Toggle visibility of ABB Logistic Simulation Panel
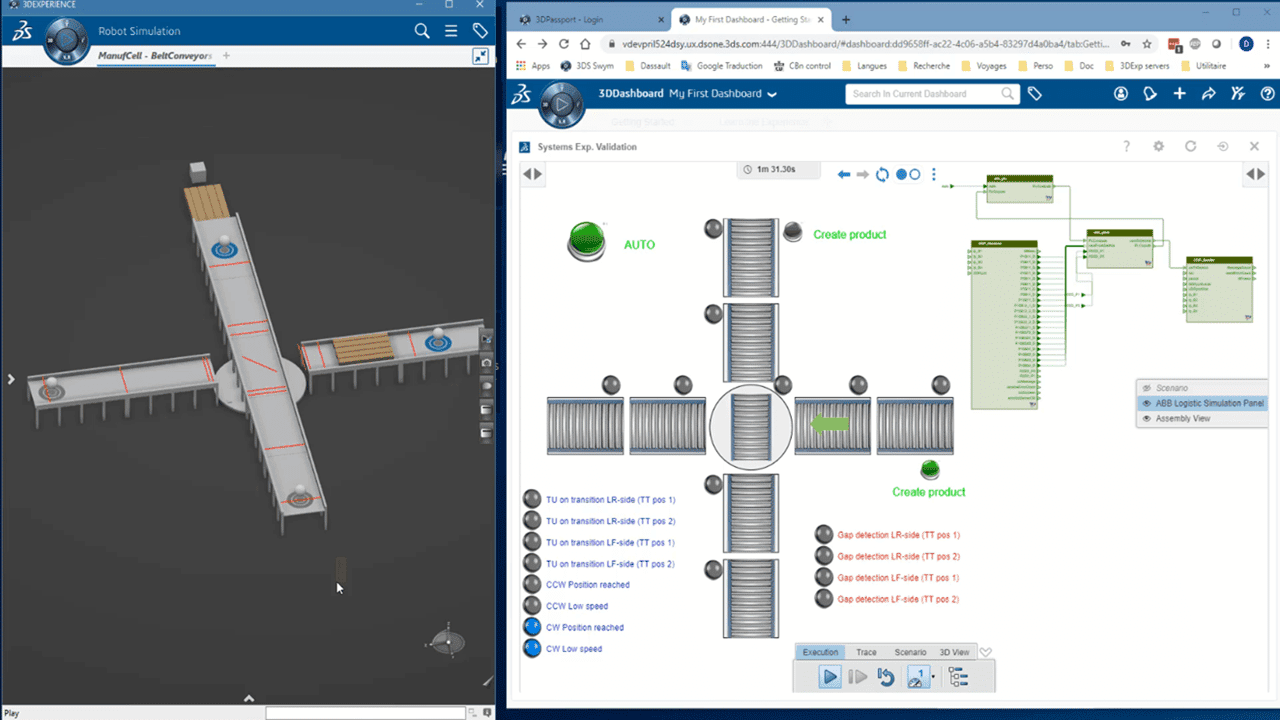Screen dimensions: 1280x720 pos(1147,403)
